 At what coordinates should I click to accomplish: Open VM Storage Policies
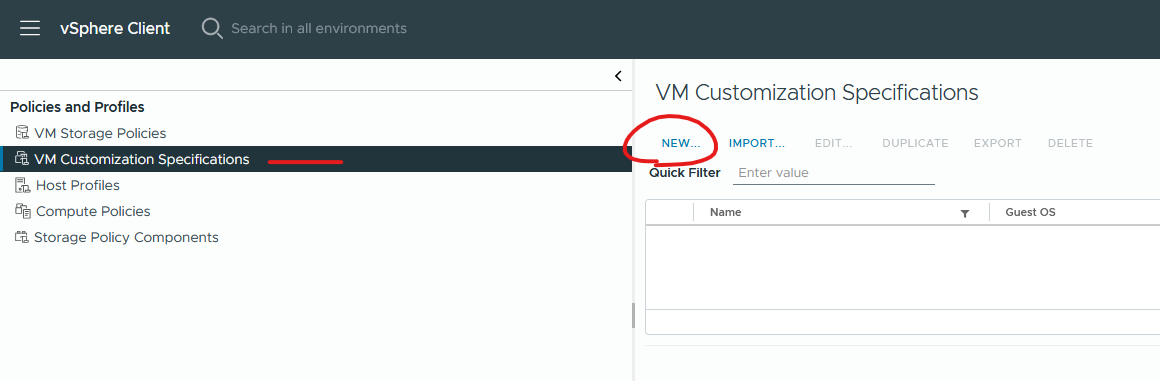[100, 133]
